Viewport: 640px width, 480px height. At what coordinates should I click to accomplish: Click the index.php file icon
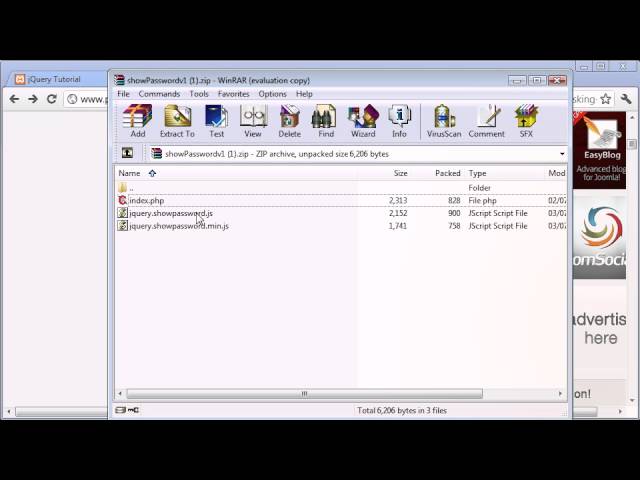tap(122, 200)
